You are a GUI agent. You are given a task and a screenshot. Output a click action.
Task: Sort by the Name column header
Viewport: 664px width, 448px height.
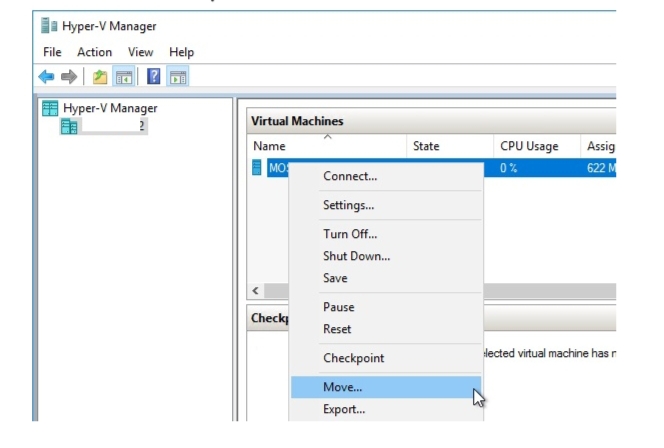point(327,146)
